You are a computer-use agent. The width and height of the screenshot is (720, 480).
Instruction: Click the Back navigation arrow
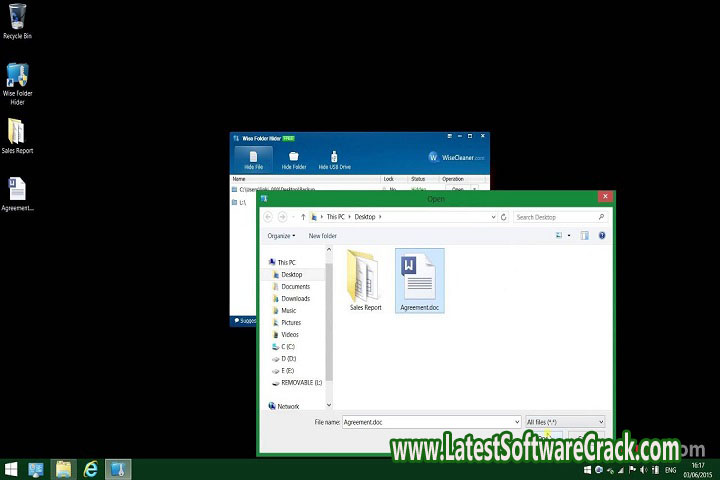tap(268, 217)
